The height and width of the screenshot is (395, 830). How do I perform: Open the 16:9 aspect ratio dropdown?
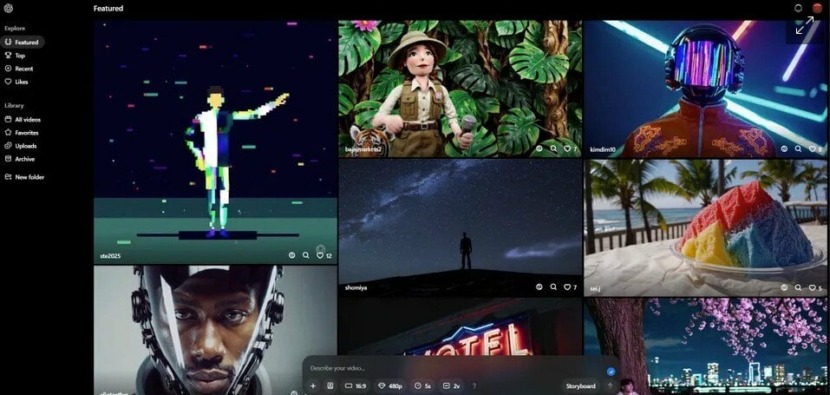point(355,386)
